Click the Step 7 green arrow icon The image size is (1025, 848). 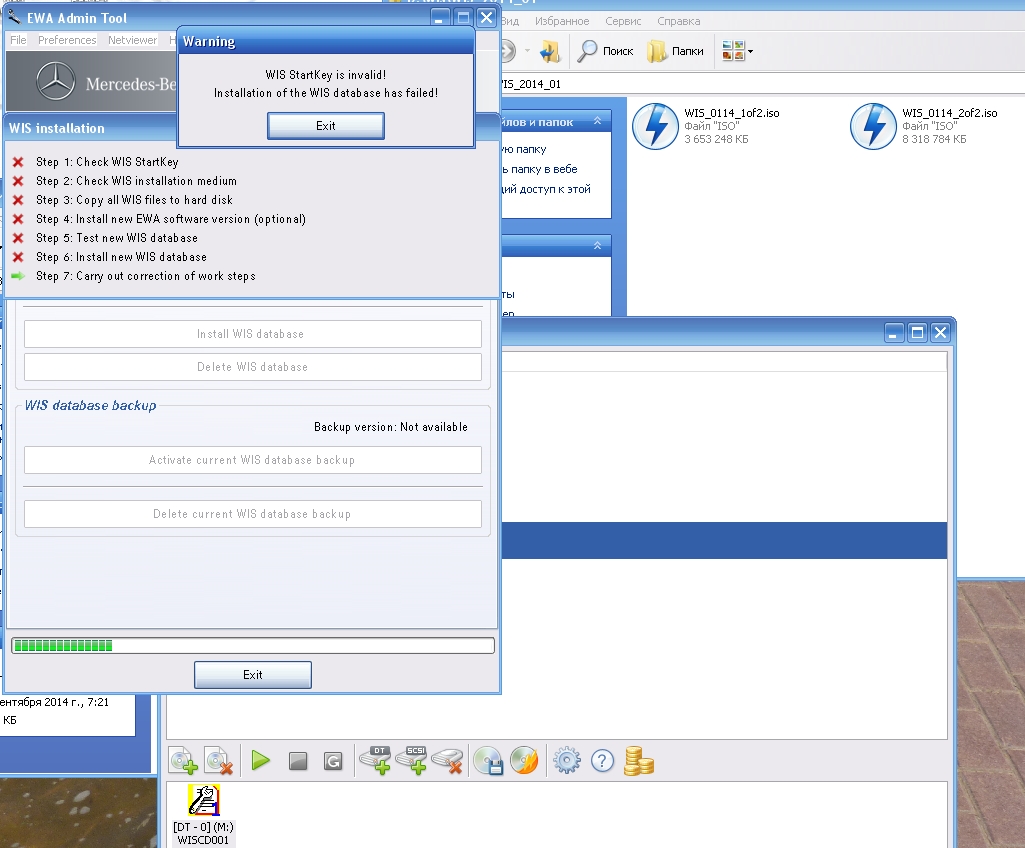18,276
